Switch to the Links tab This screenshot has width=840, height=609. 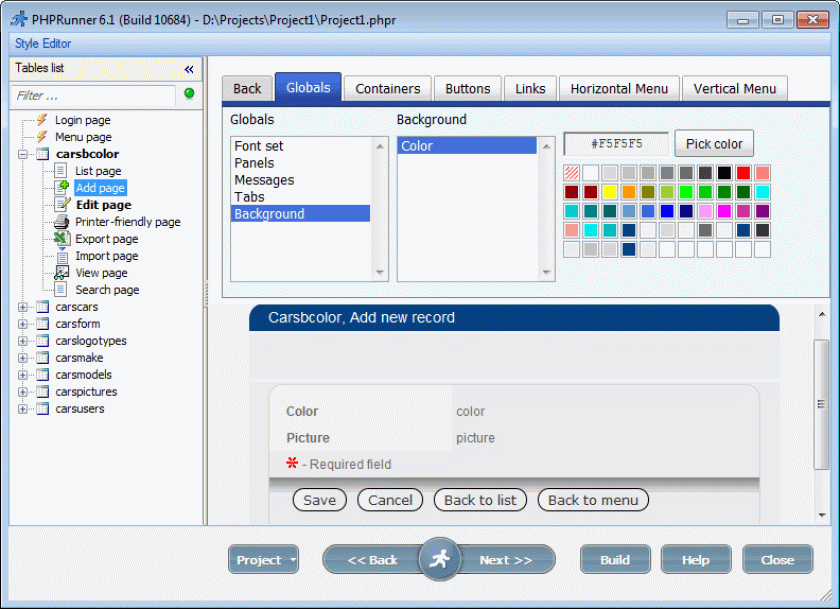coord(530,88)
